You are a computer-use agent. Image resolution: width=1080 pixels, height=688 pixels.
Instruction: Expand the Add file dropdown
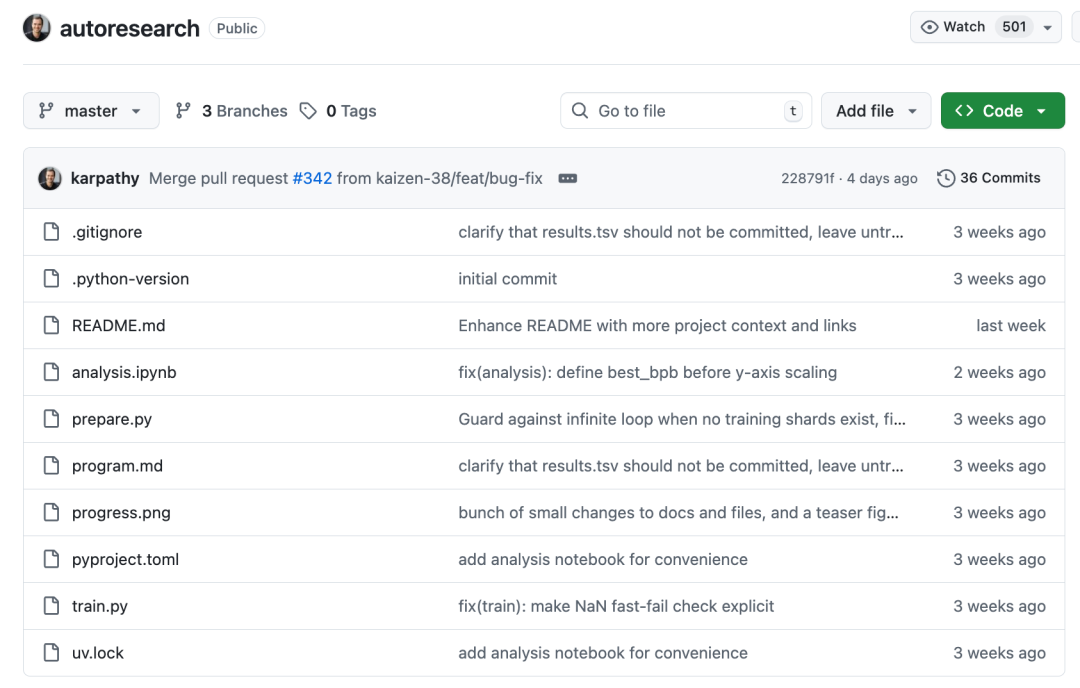click(875, 111)
